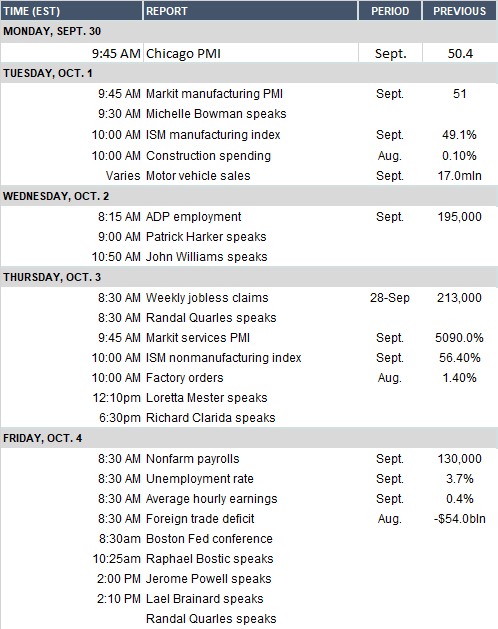This screenshot has height=629, width=498.
Task: Click the Markit manufacturing PMI entry
Action: coord(214,94)
